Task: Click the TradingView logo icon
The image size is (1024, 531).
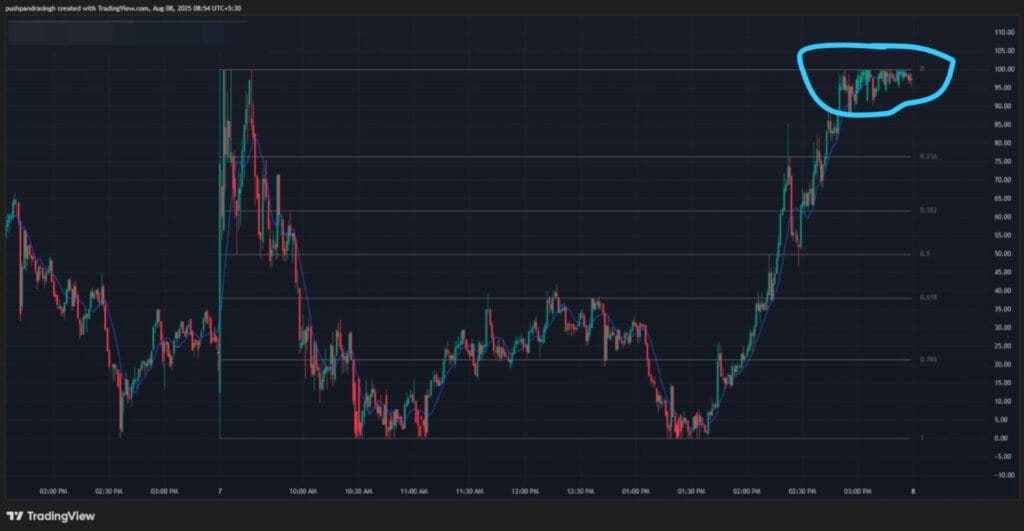Action: point(17,515)
